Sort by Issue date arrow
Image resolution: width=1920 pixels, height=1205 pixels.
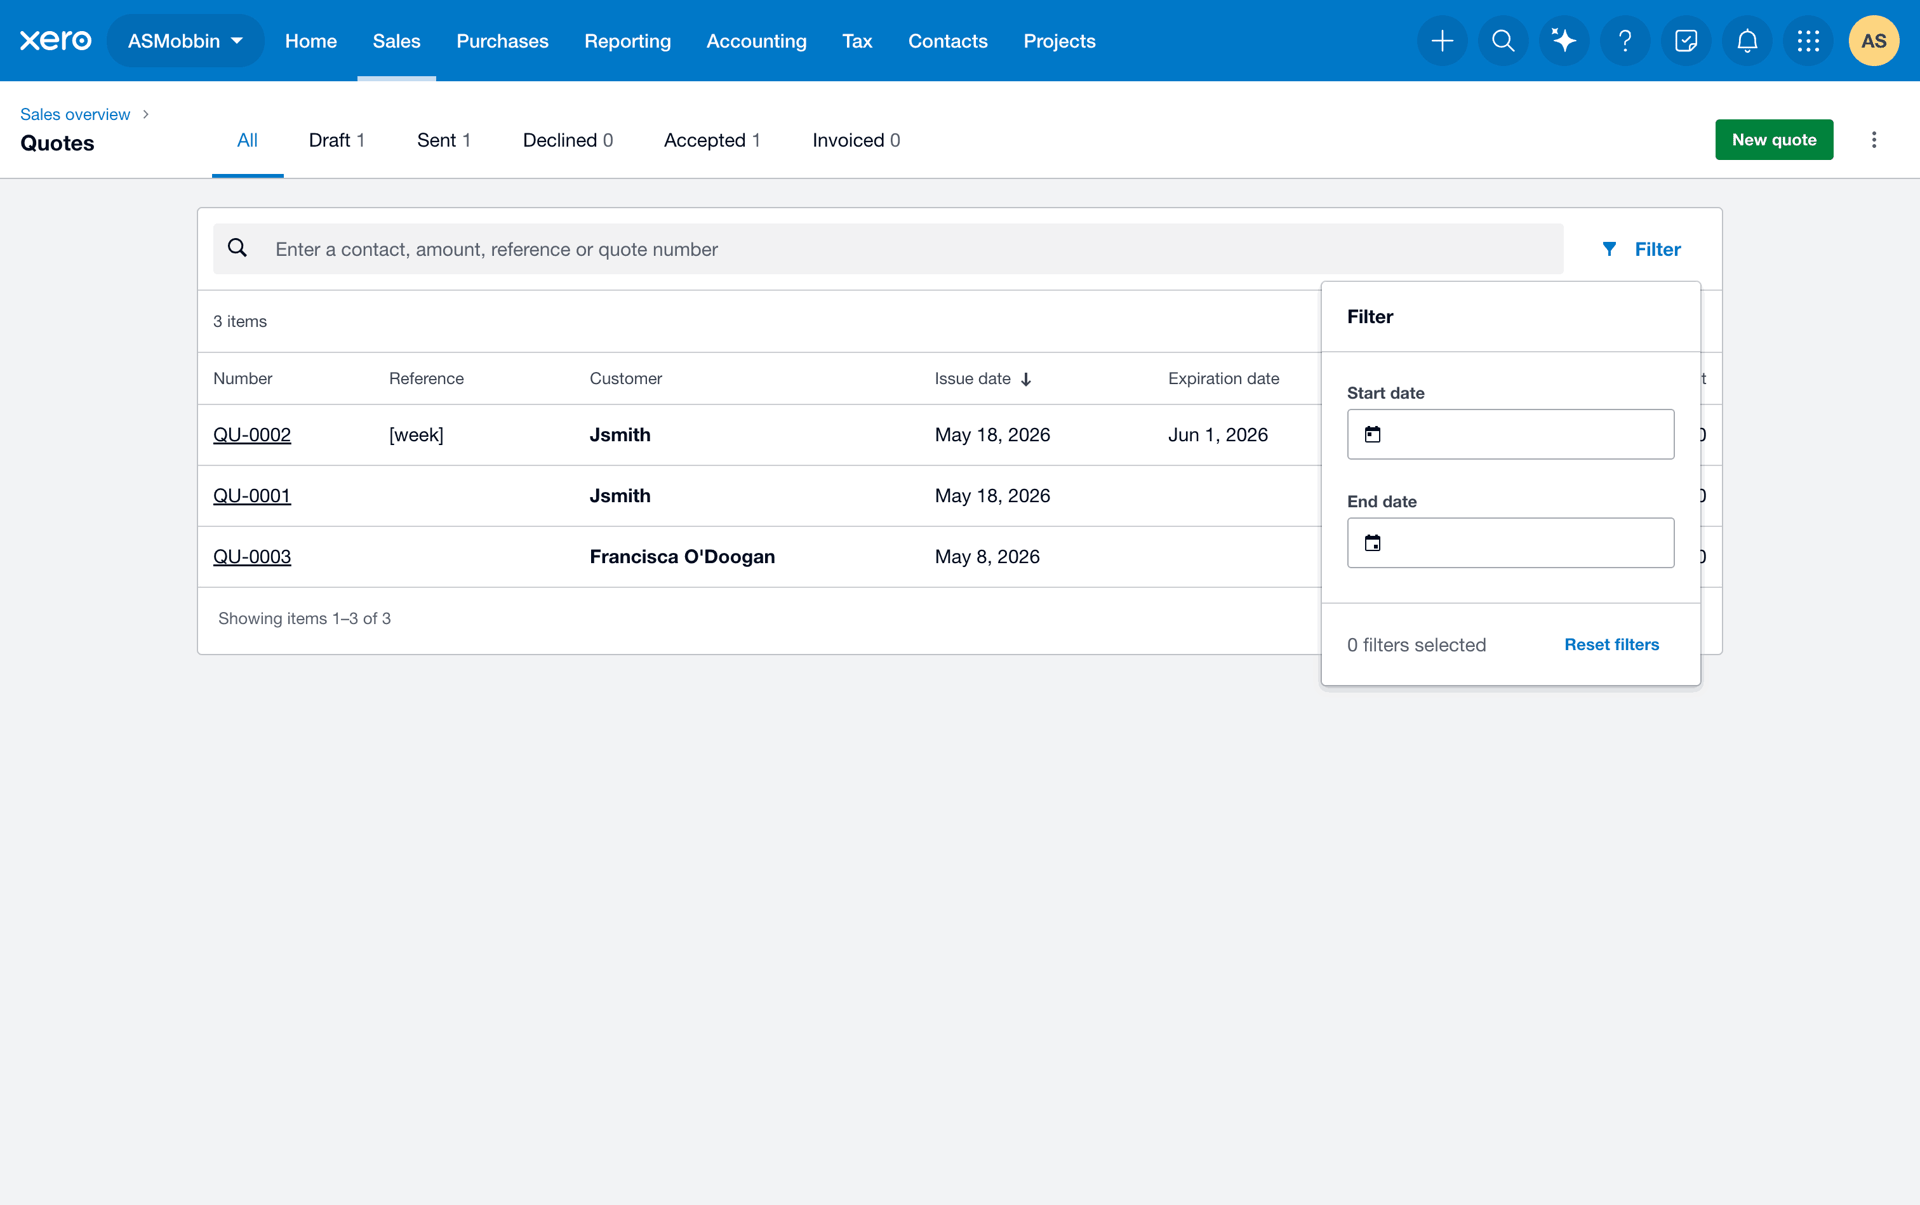pyautogui.click(x=1026, y=379)
